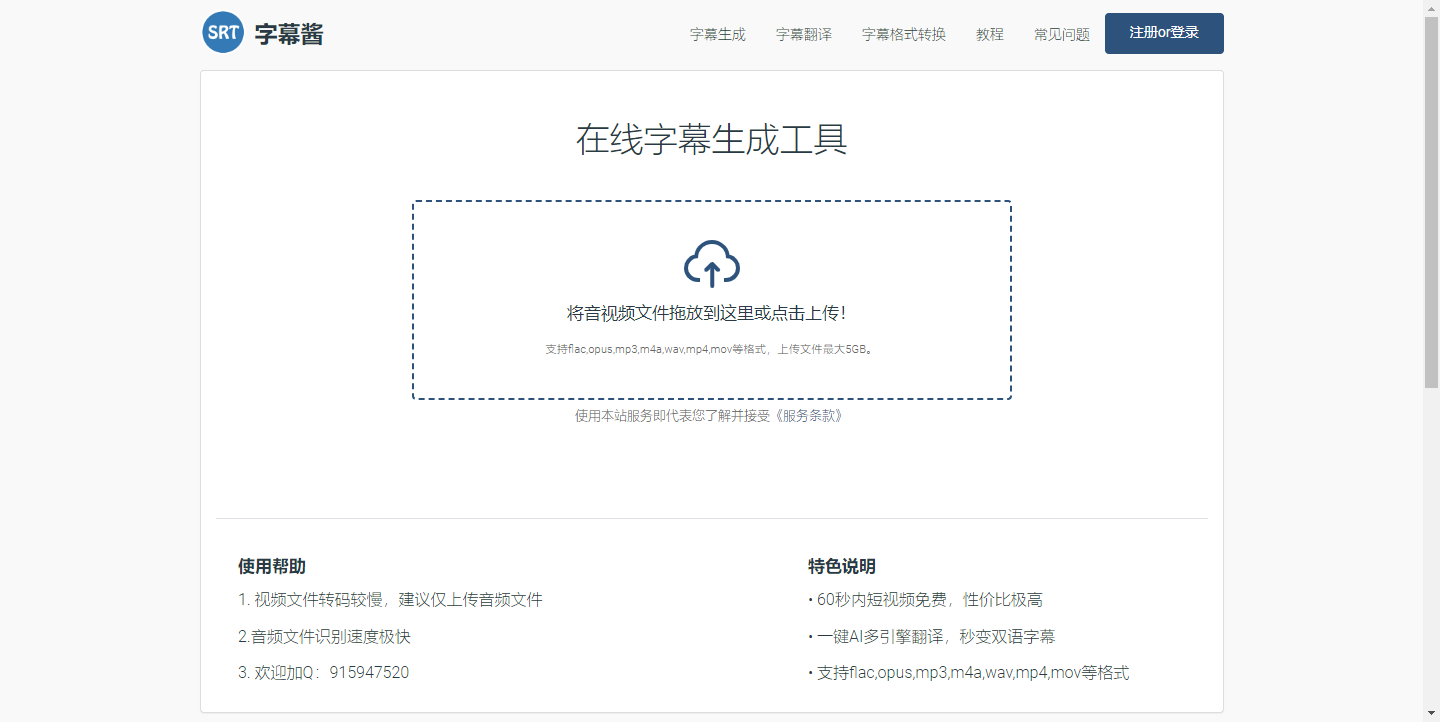Open the 字幕翻译 menu item
This screenshot has width=1440, height=722.
[804, 34]
